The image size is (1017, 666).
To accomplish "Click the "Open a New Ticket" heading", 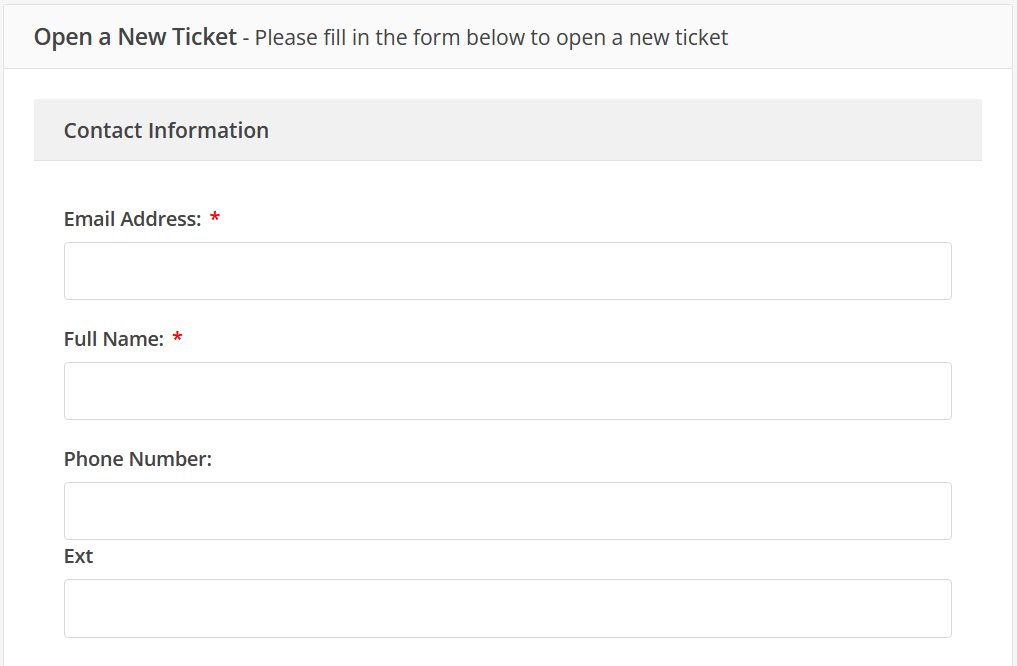I will point(135,37).
